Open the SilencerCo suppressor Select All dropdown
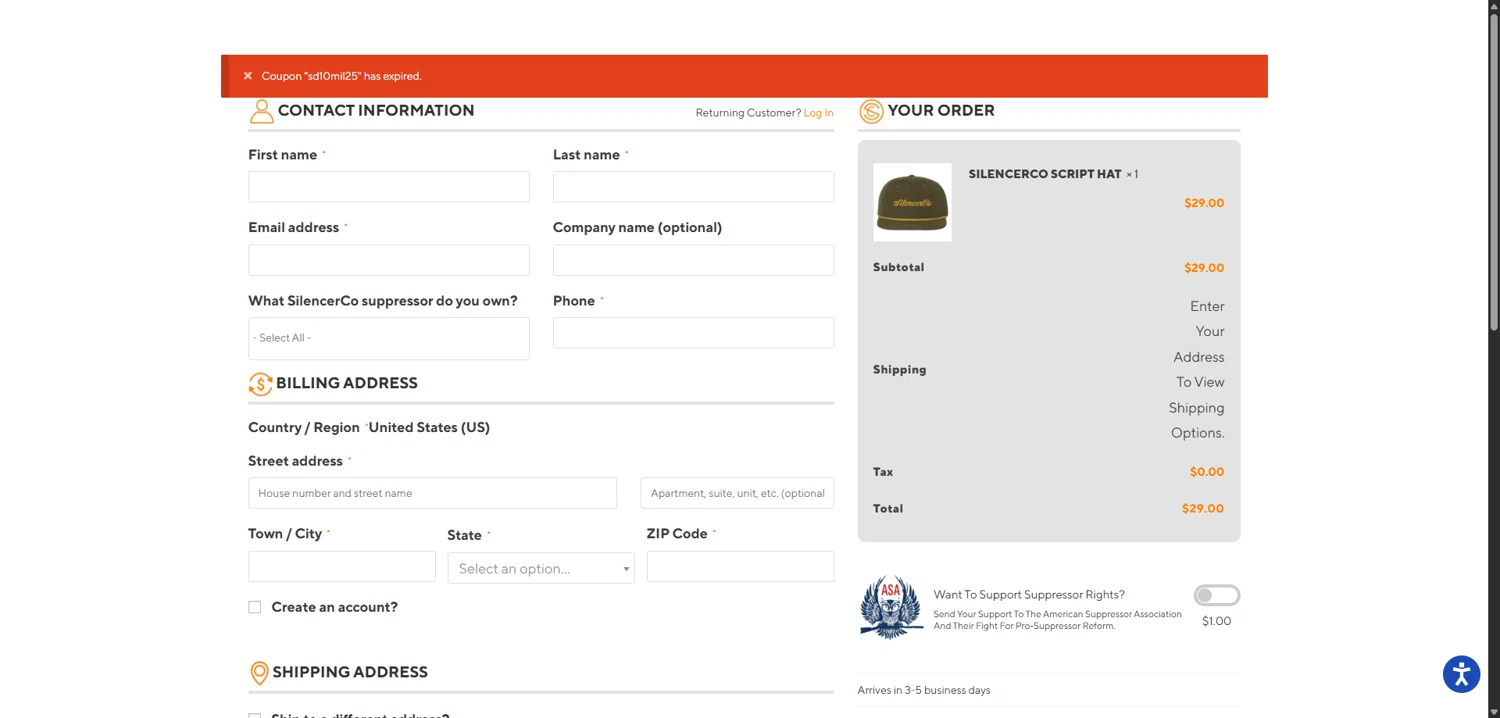 point(389,338)
